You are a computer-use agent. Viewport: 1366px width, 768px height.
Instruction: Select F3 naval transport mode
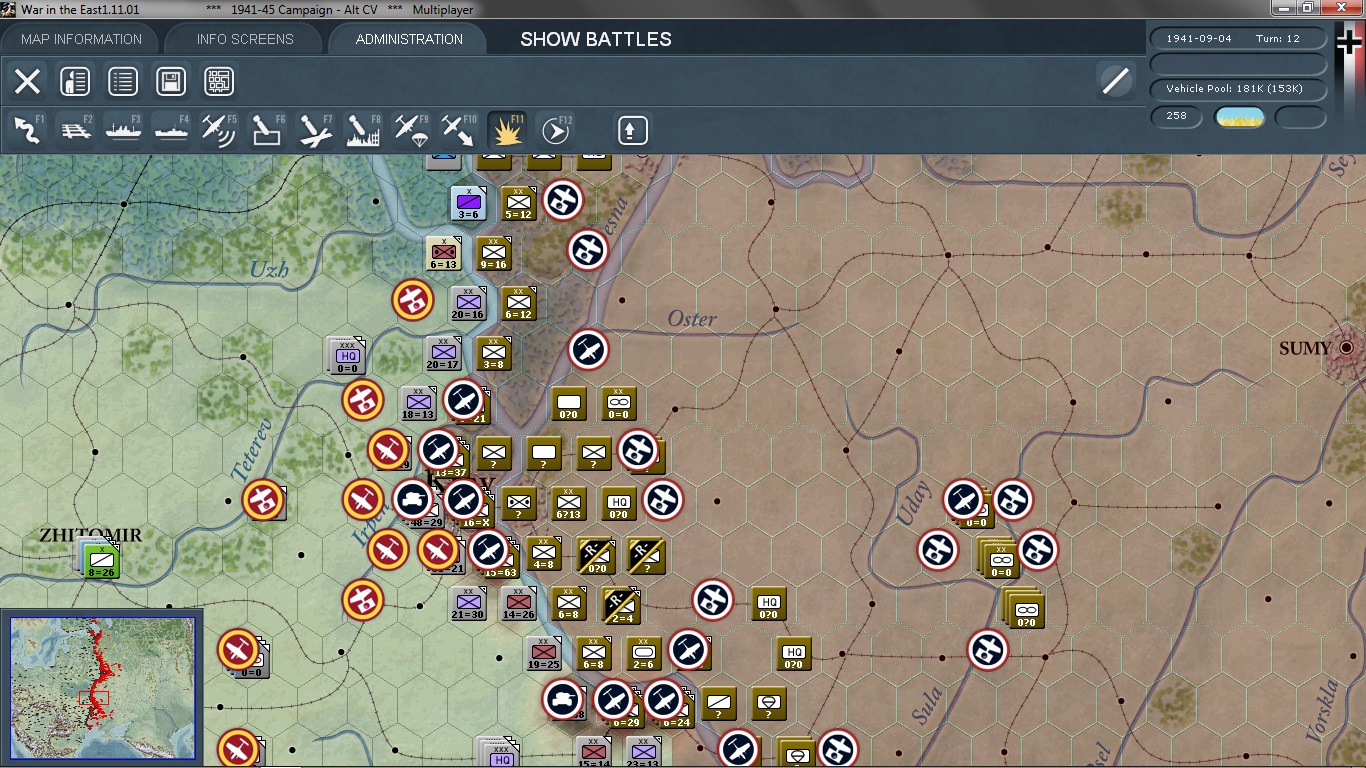[124, 130]
